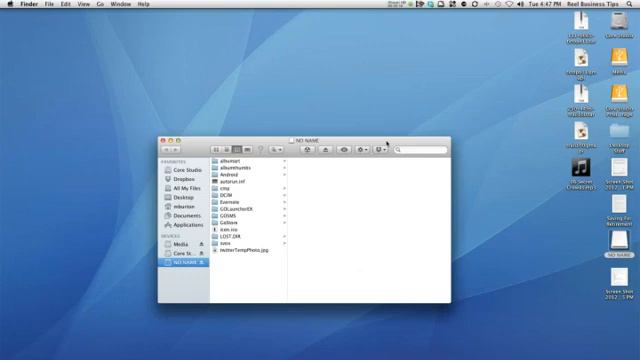Switch Finder to icon view

click(x=216, y=150)
